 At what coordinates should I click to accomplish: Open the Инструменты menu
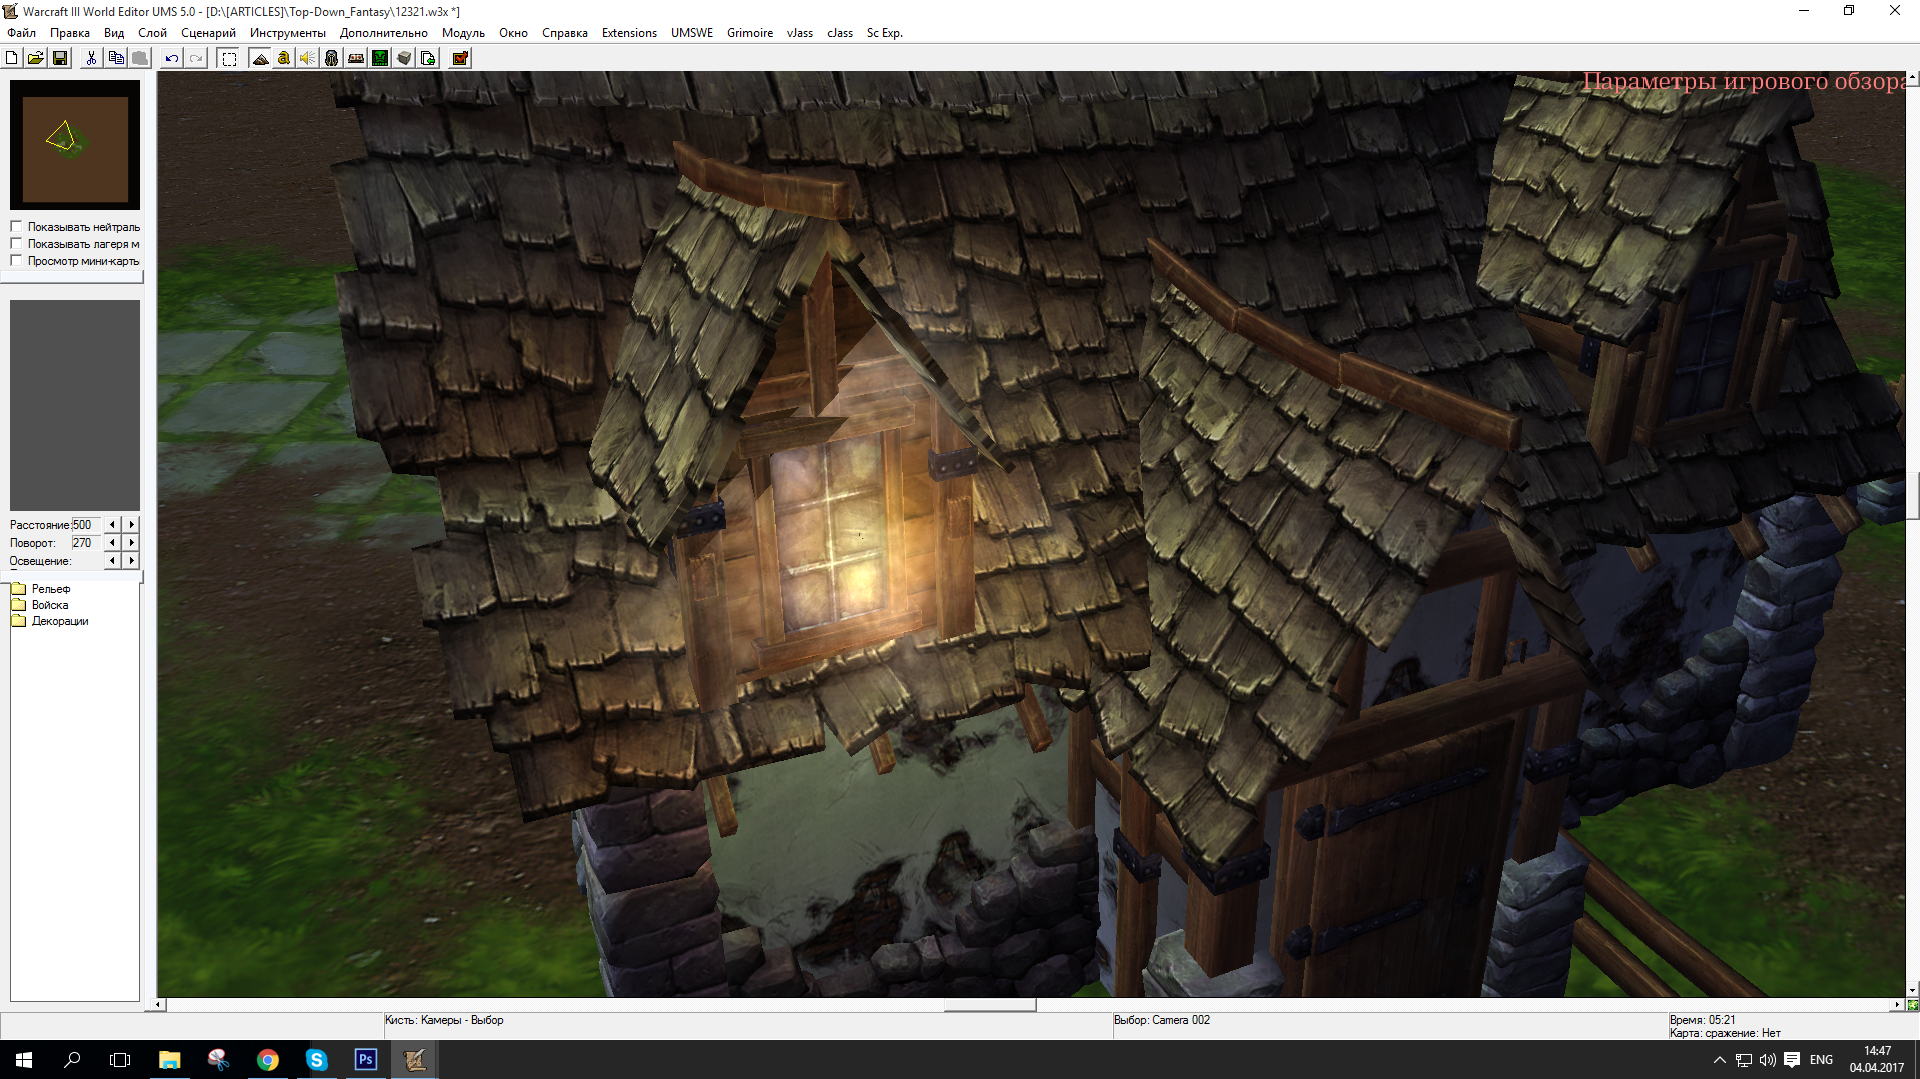pyautogui.click(x=288, y=33)
